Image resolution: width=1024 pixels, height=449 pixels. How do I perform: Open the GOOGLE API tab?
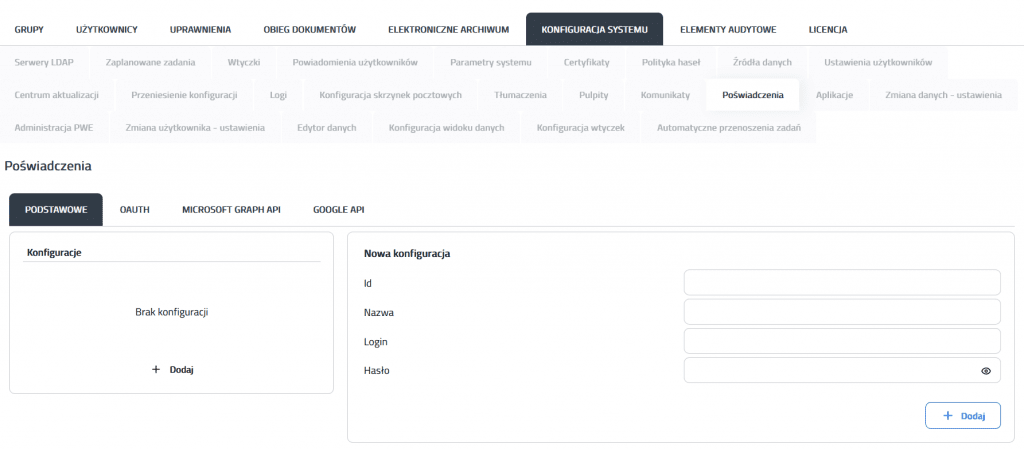[338, 209]
